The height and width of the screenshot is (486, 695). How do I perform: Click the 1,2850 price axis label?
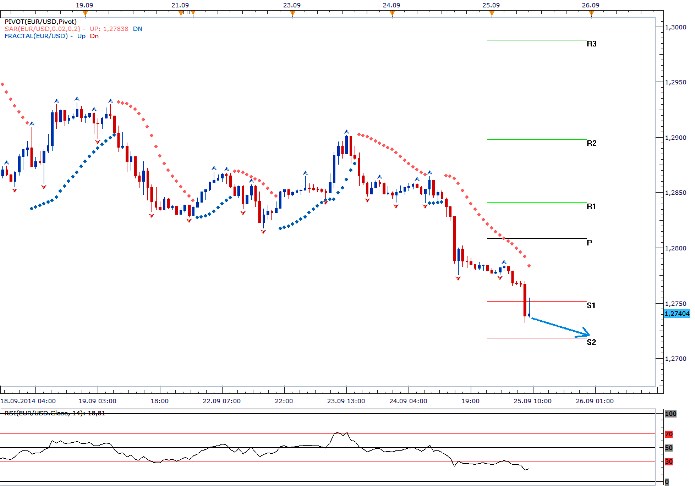click(x=676, y=192)
